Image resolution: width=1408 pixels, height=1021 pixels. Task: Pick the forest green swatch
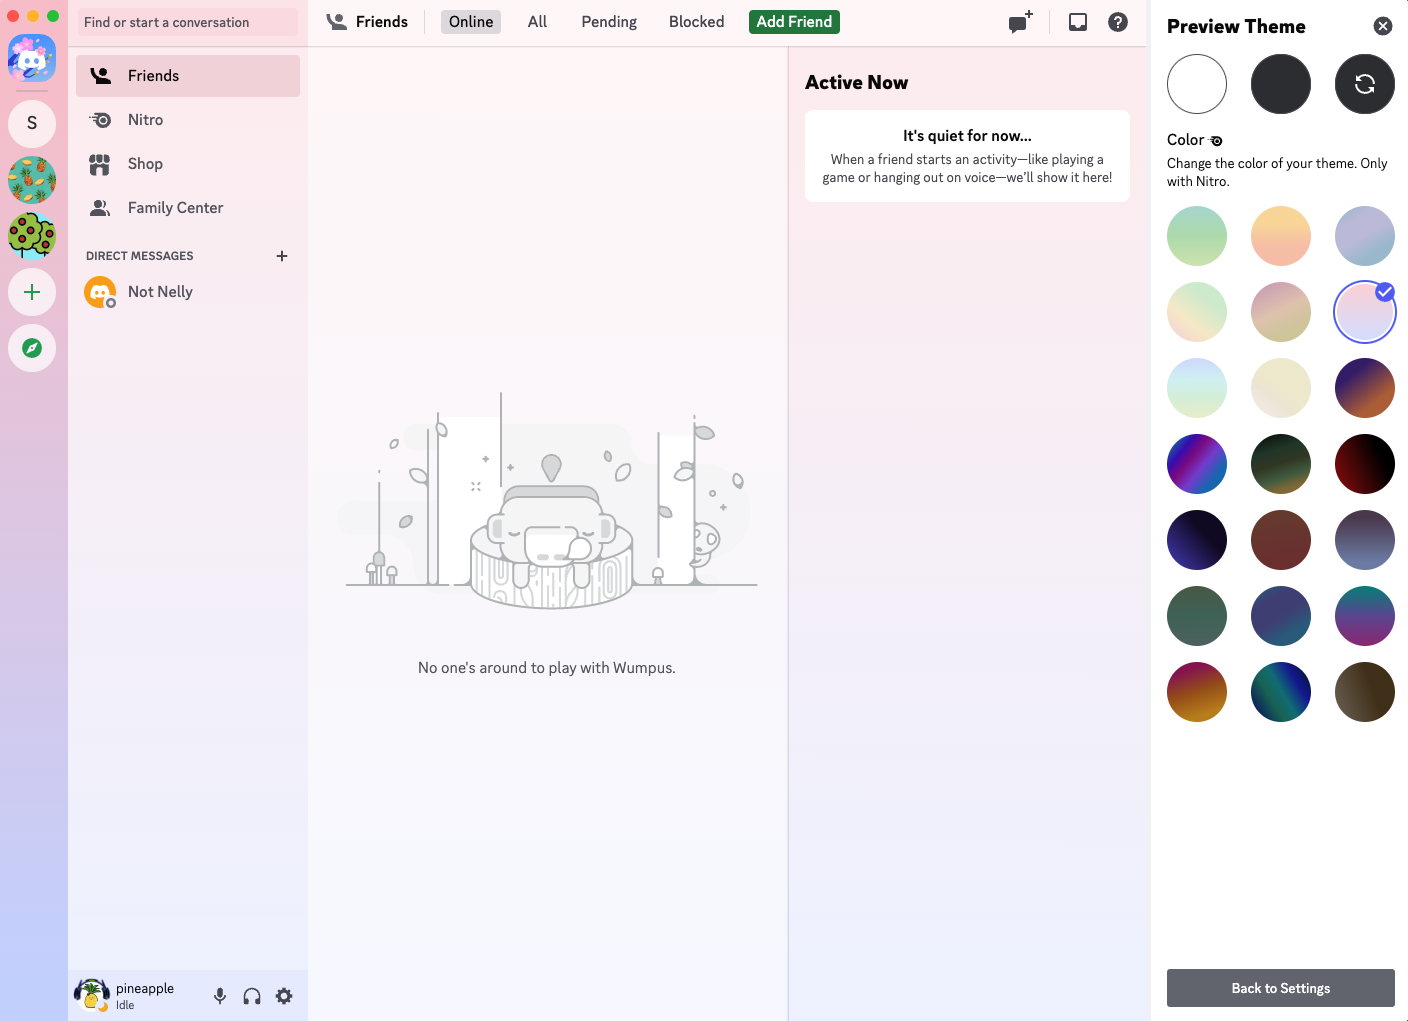coord(1197,616)
